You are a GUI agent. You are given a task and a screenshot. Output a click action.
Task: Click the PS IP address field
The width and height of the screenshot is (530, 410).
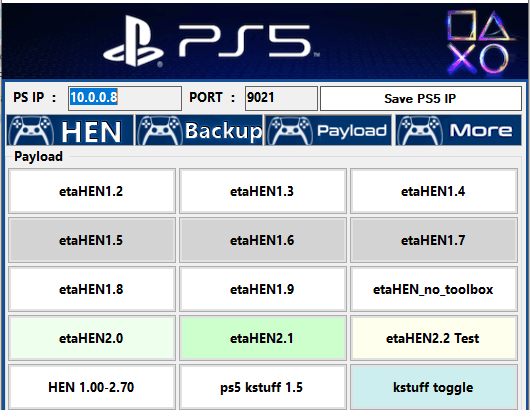pos(125,98)
